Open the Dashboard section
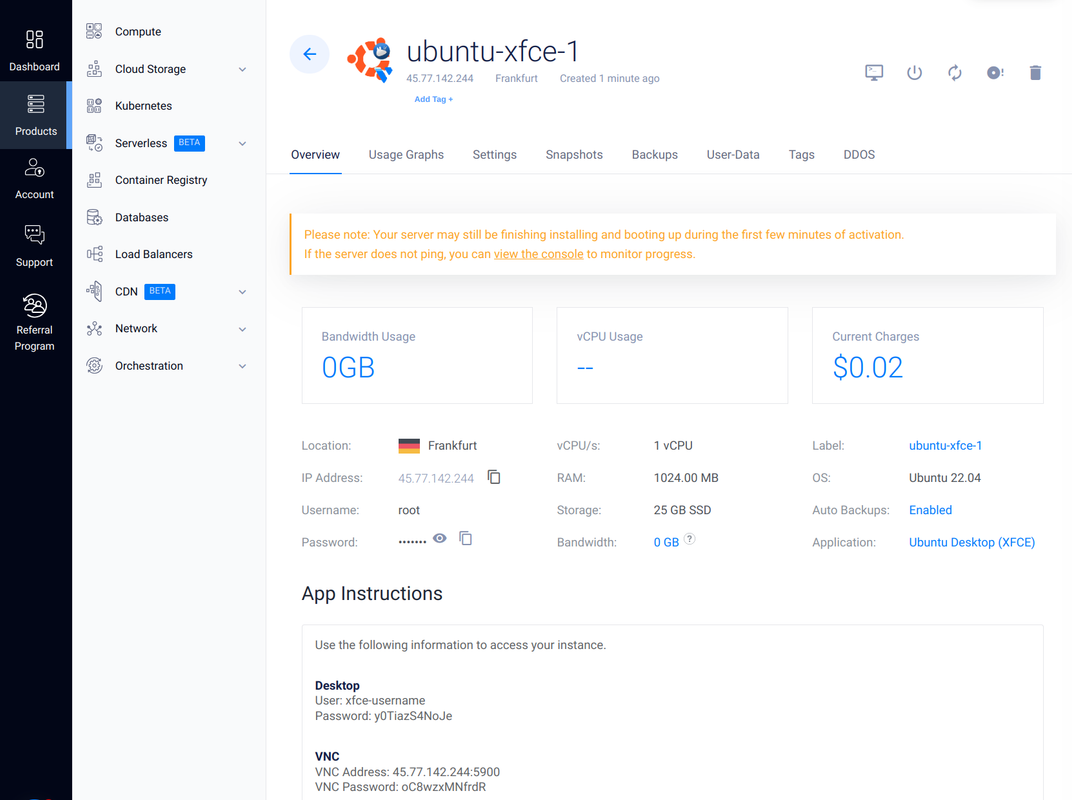The height and width of the screenshot is (800, 1072). coord(34,50)
